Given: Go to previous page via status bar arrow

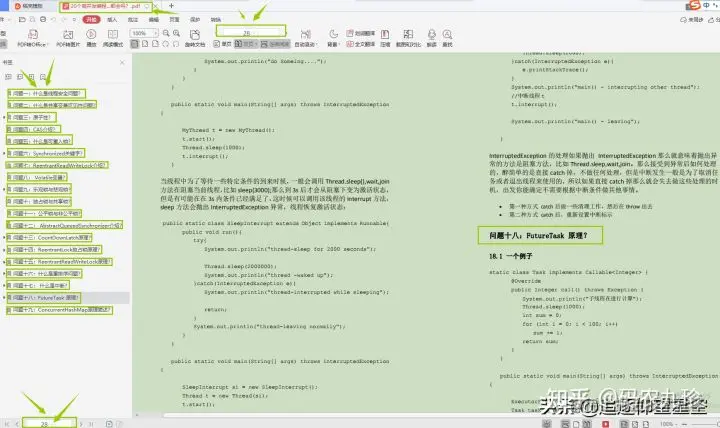Looking at the screenshot, I should click(x=17, y=424).
